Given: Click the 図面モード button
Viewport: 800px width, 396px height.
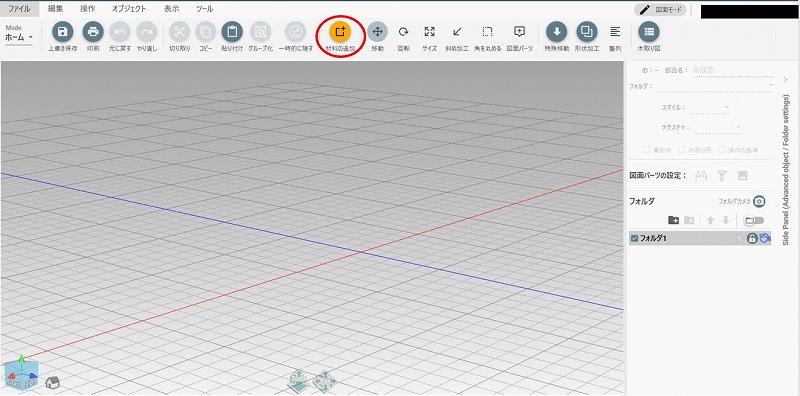Looking at the screenshot, I should click(x=660, y=10).
